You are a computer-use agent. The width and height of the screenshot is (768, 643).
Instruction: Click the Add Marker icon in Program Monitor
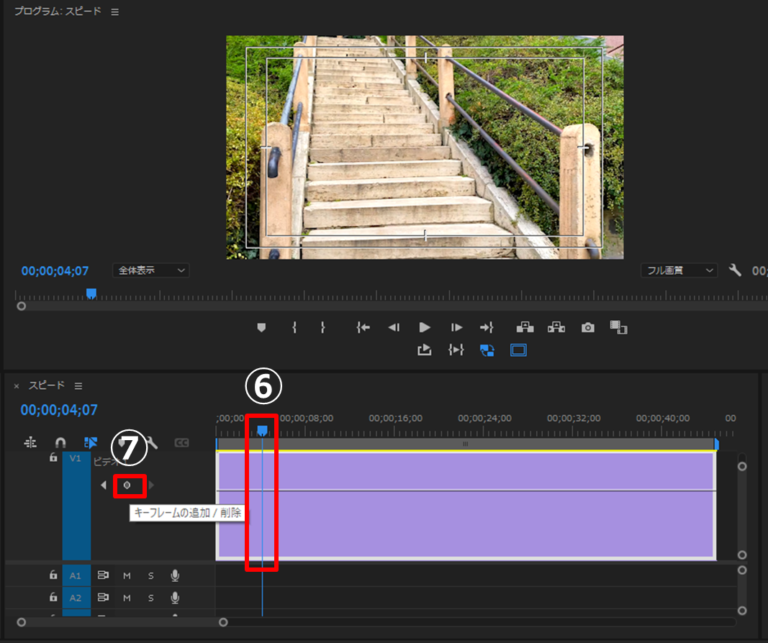tap(262, 327)
